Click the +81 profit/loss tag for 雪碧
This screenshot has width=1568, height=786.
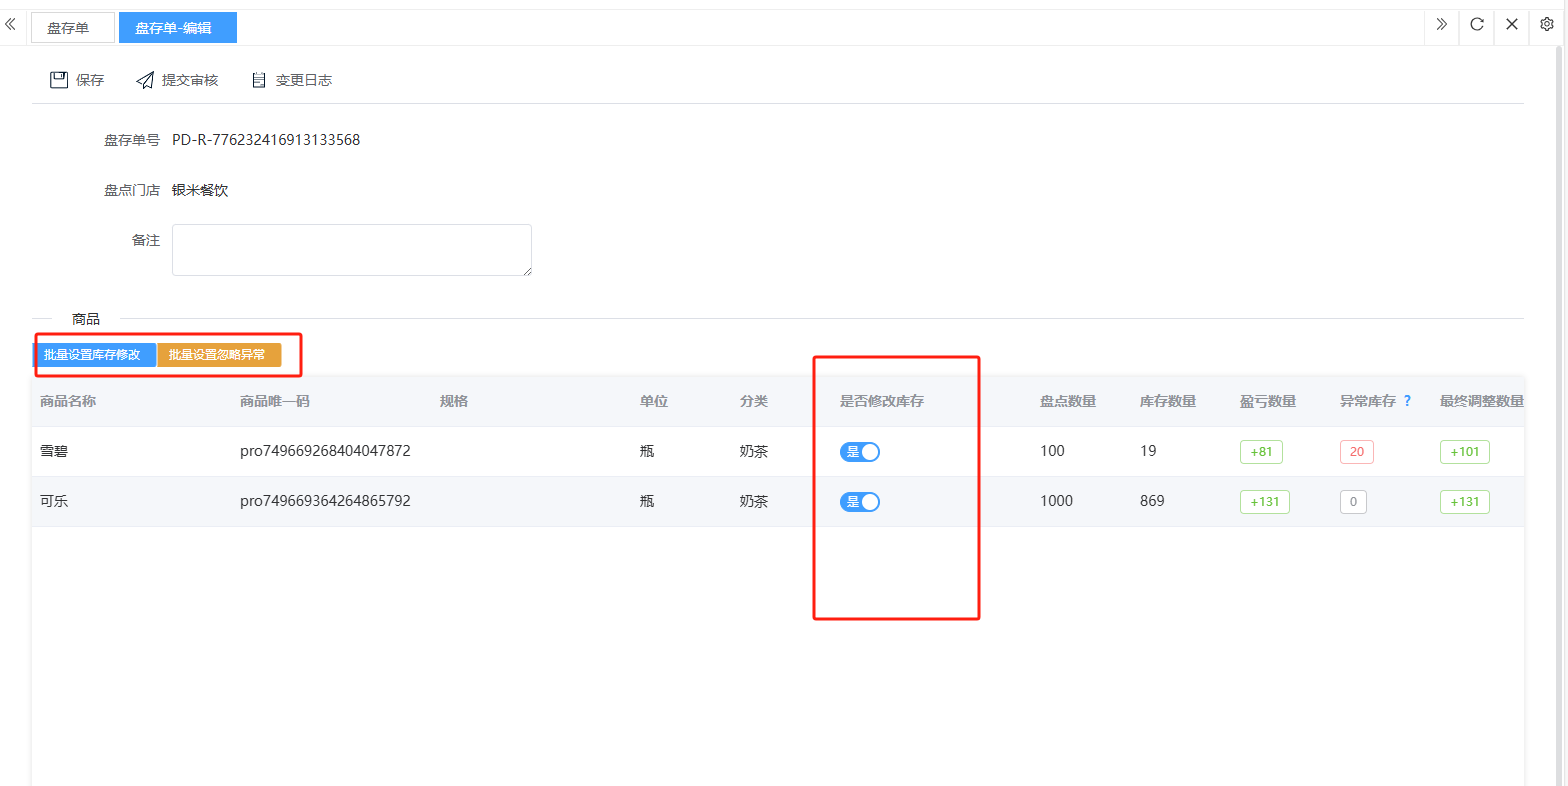click(1261, 452)
